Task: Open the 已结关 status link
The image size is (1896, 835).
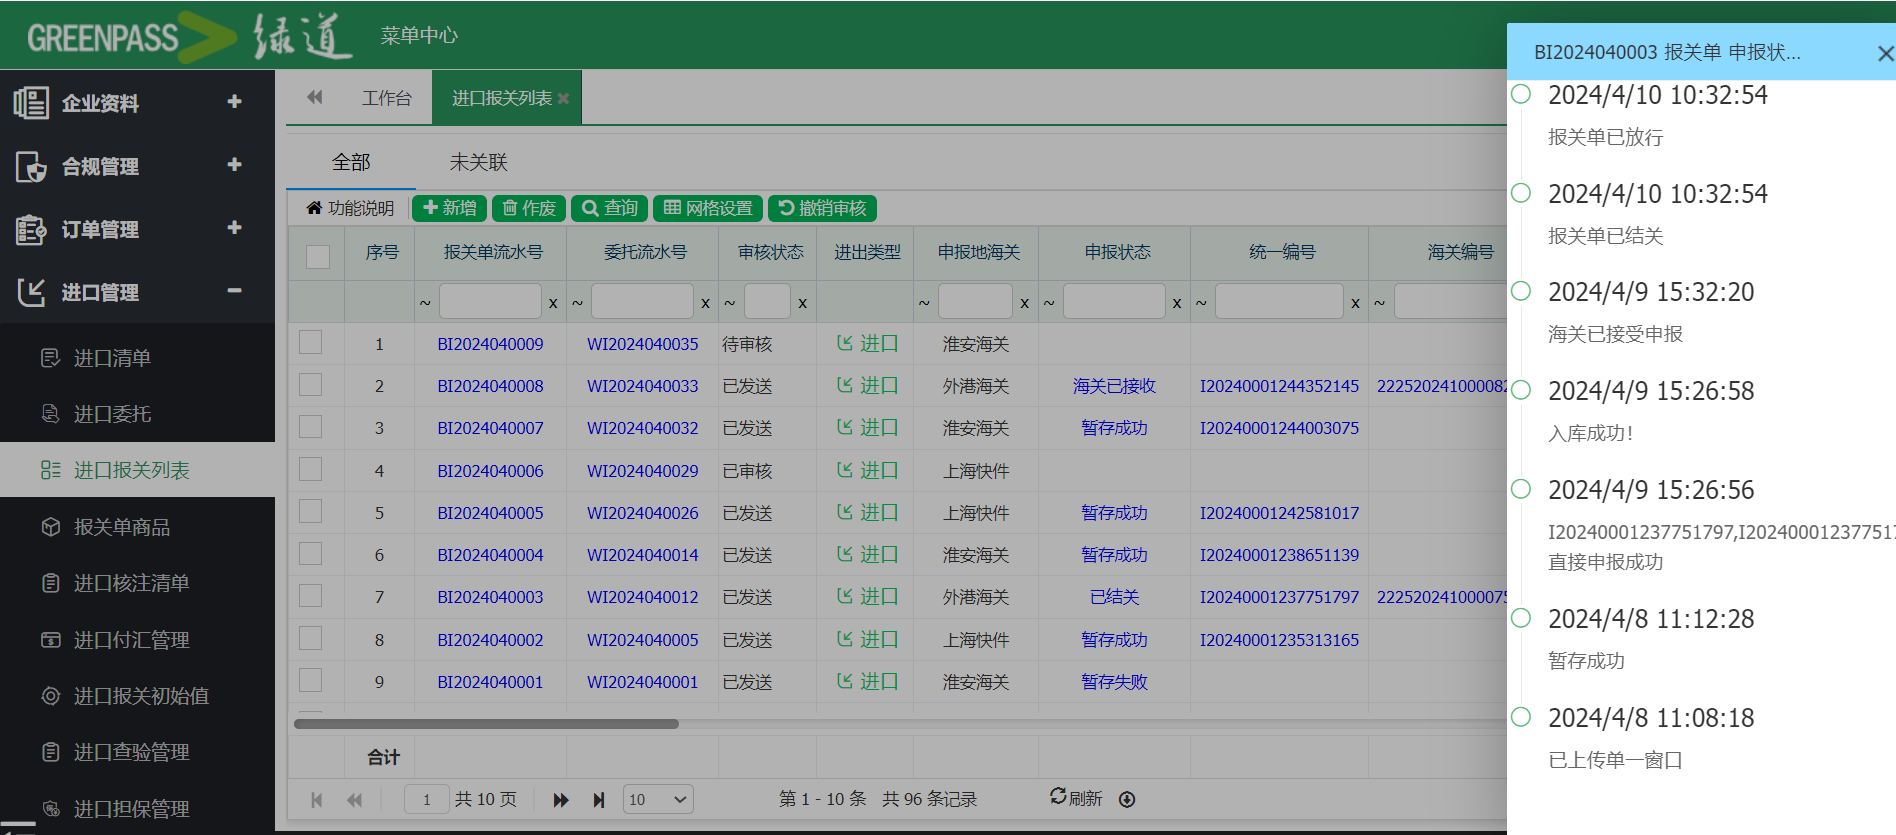Action: (x=1114, y=597)
